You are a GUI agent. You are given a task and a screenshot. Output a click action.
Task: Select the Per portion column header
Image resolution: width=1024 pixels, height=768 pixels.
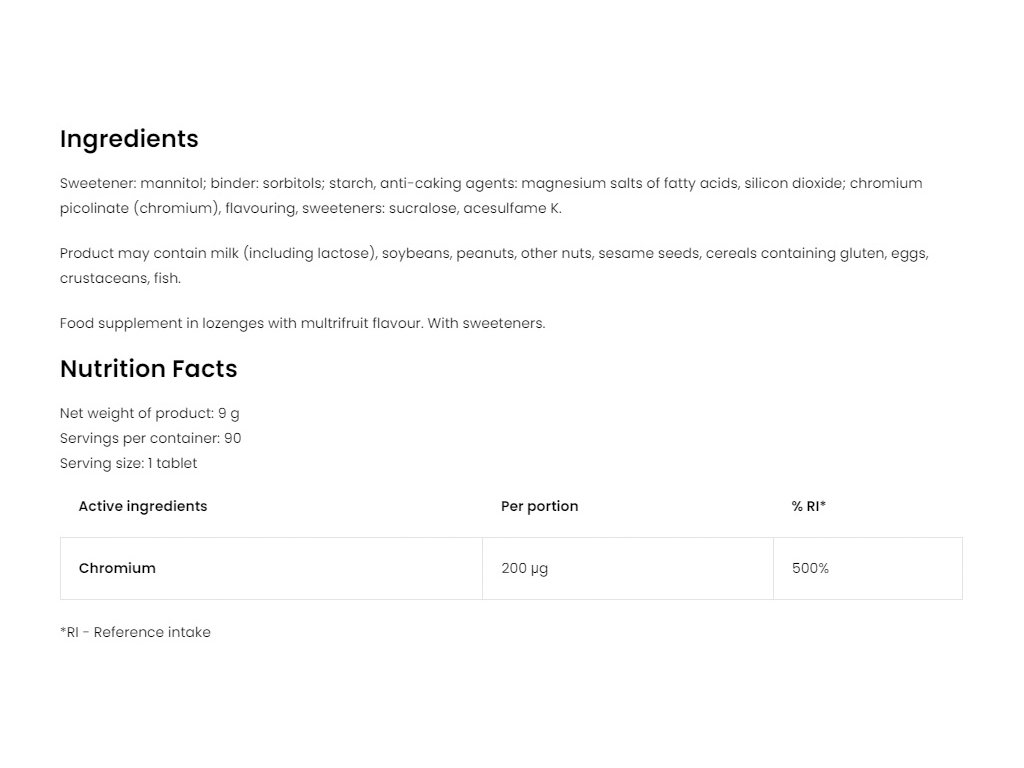[x=539, y=506]
